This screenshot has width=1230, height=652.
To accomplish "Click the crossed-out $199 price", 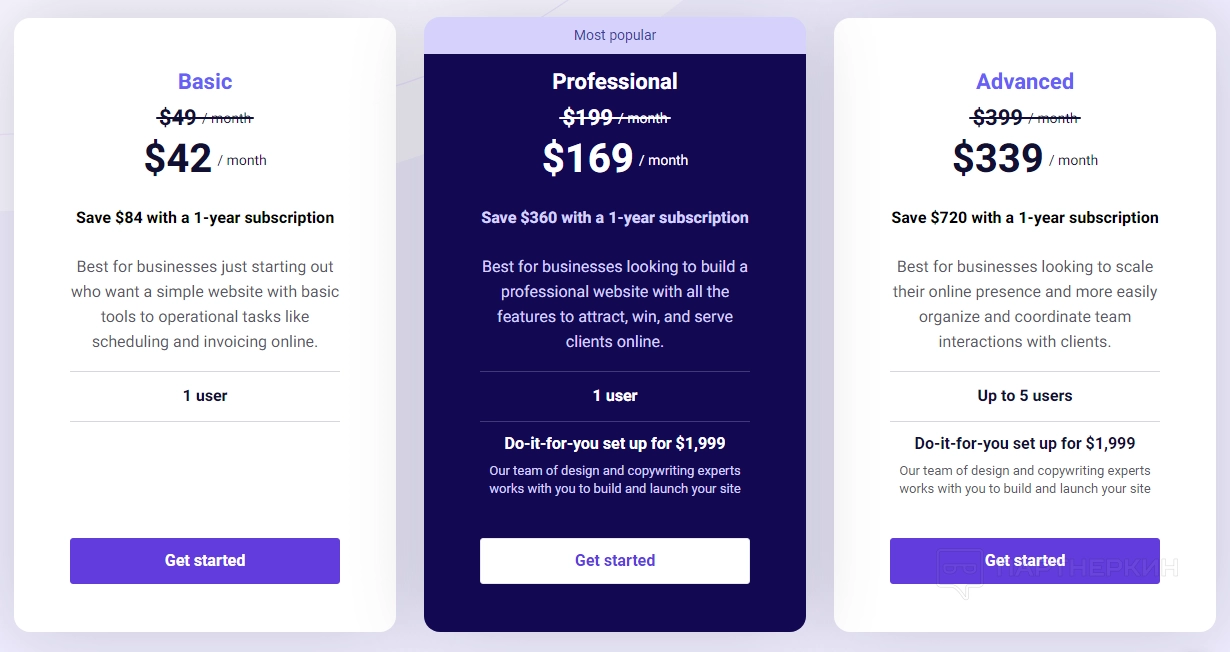I will click(x=588, y=118).
